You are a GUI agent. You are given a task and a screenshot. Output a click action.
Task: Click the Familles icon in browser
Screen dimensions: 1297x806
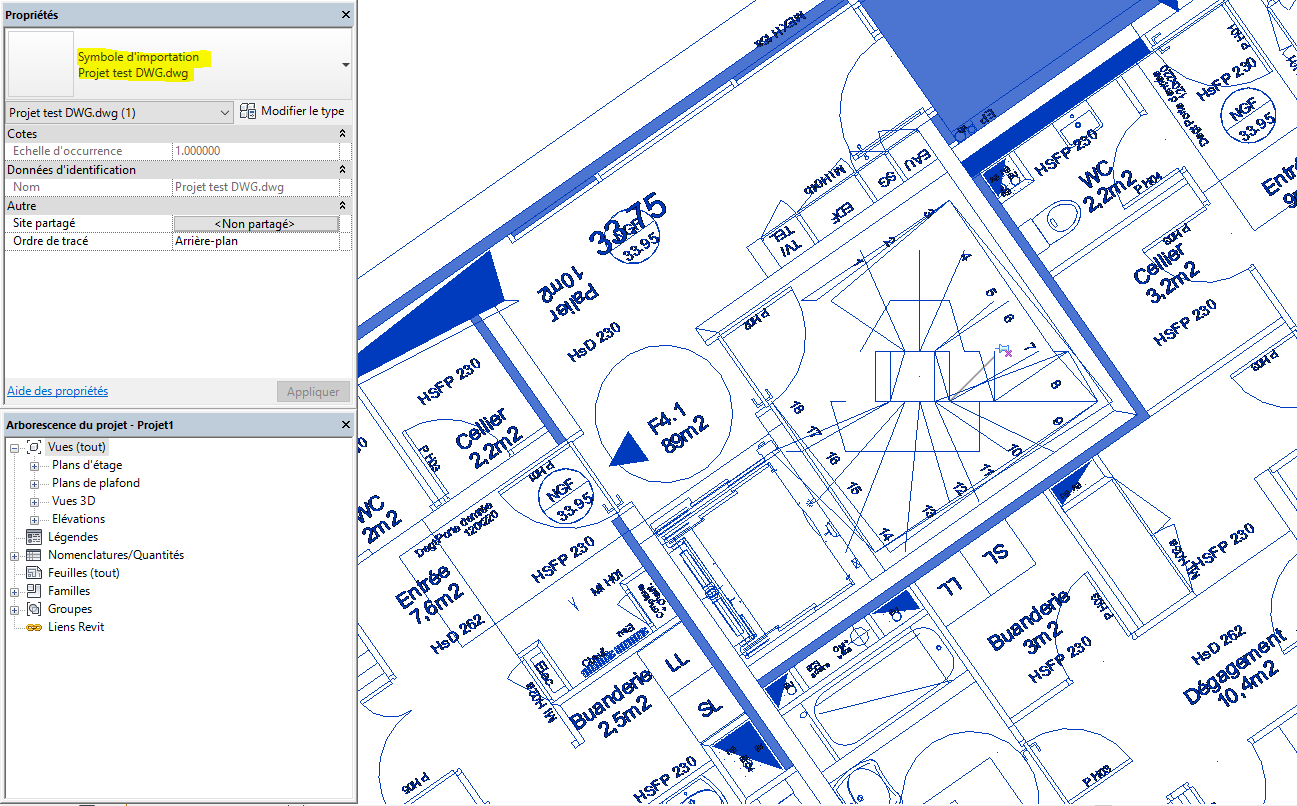[x=33, y=591]
